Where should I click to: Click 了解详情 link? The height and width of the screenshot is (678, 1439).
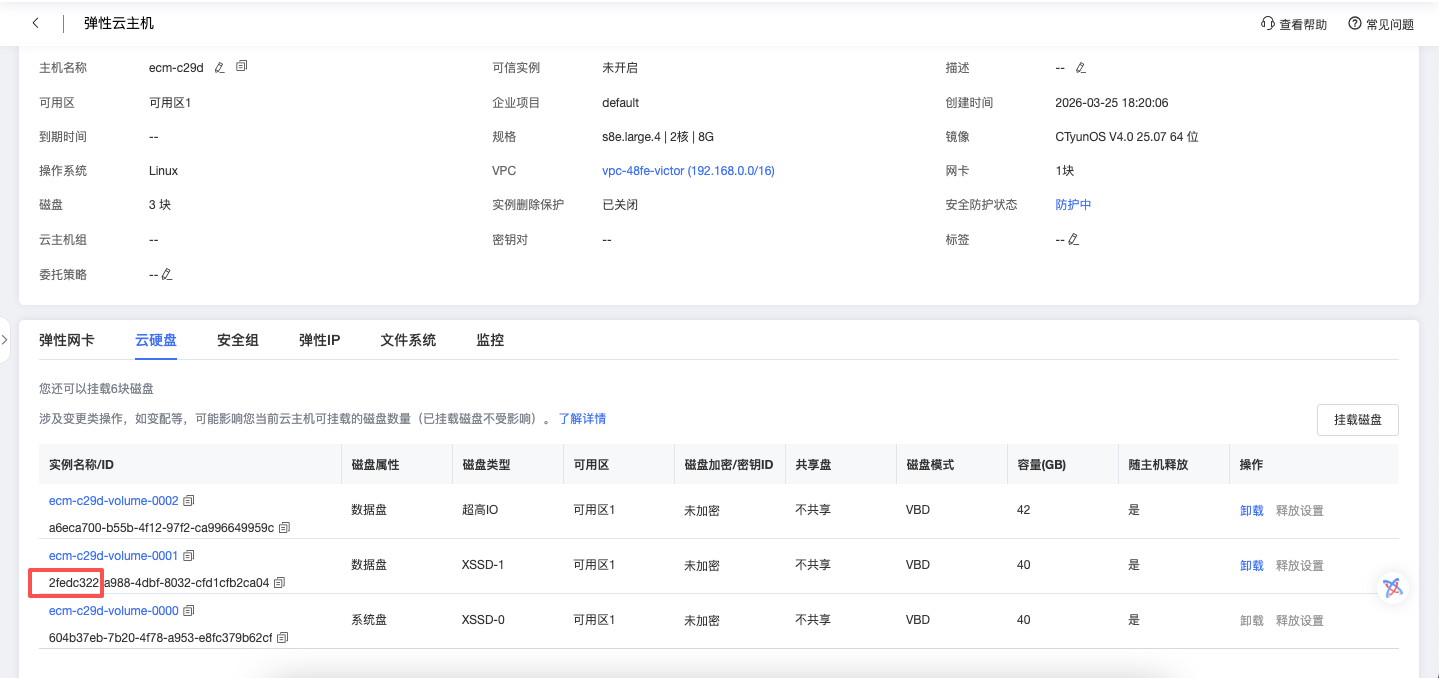coord(582,419)
